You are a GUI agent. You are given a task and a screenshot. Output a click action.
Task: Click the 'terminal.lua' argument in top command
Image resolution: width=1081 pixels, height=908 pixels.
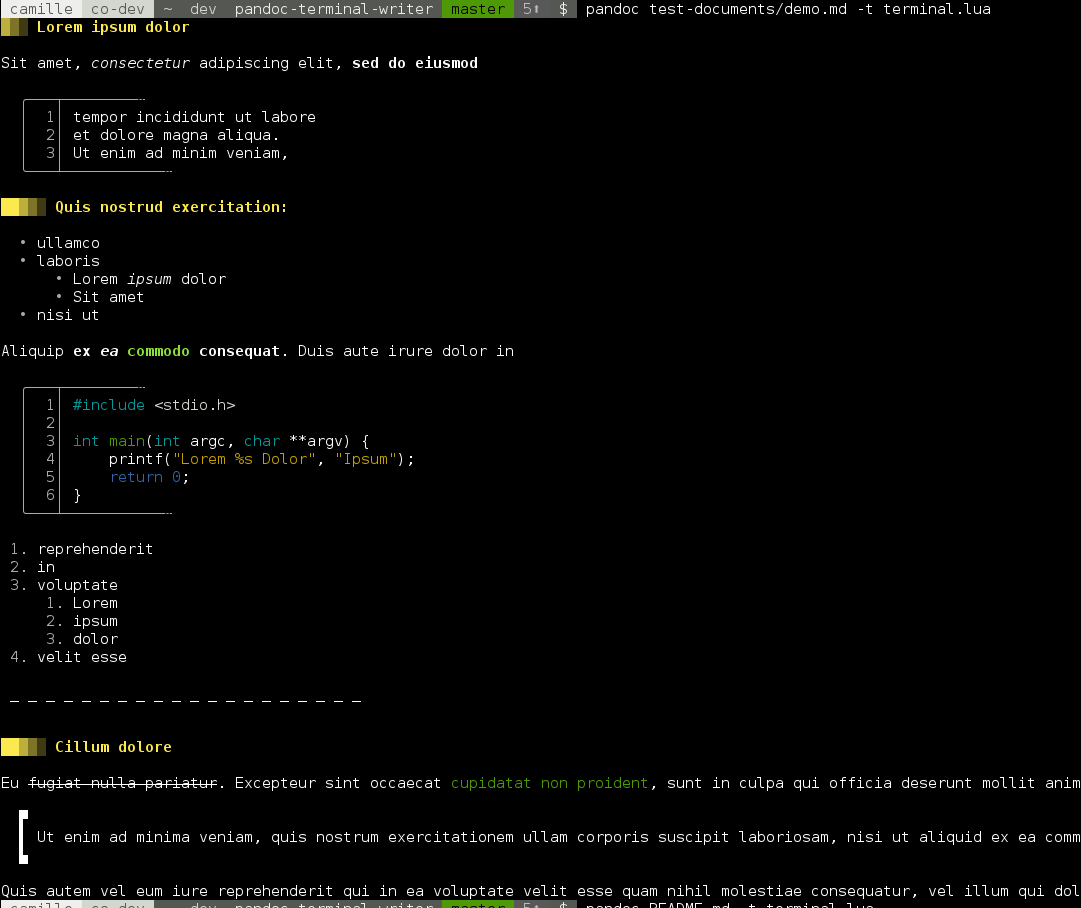pos(937,9)
